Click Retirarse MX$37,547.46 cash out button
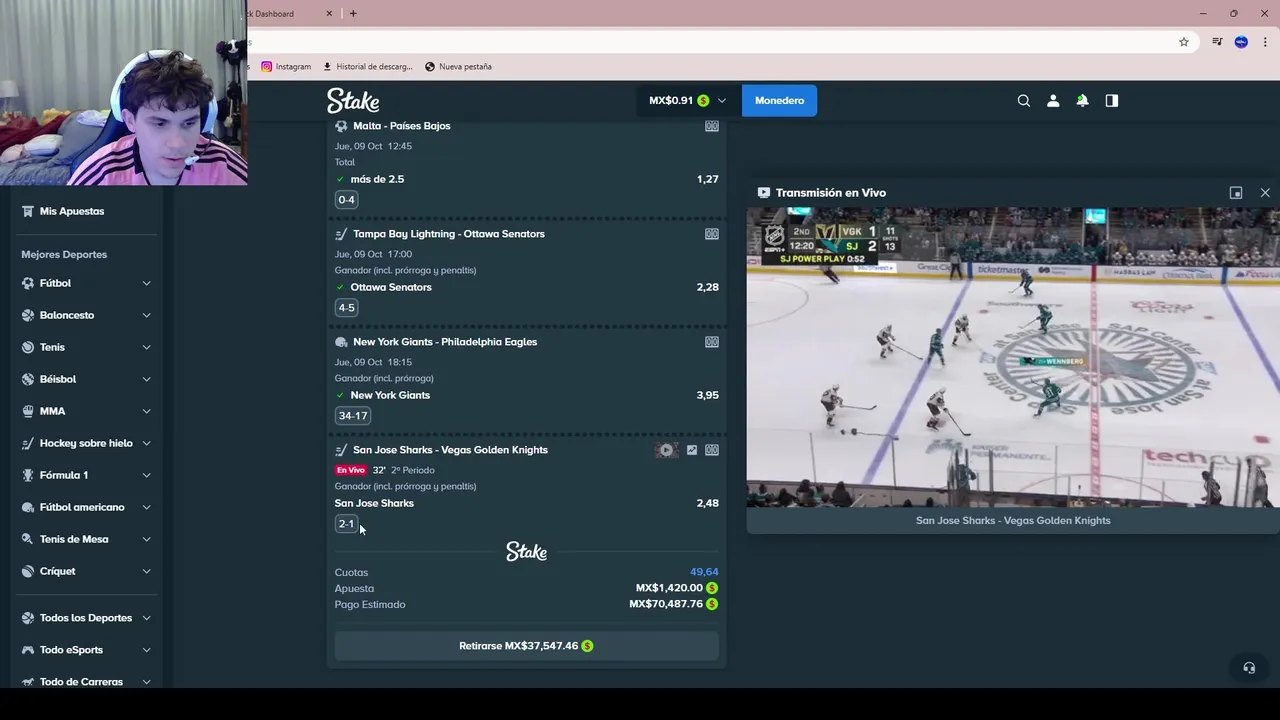Screen dimensions: 1280x720 (x=526, y=646)
